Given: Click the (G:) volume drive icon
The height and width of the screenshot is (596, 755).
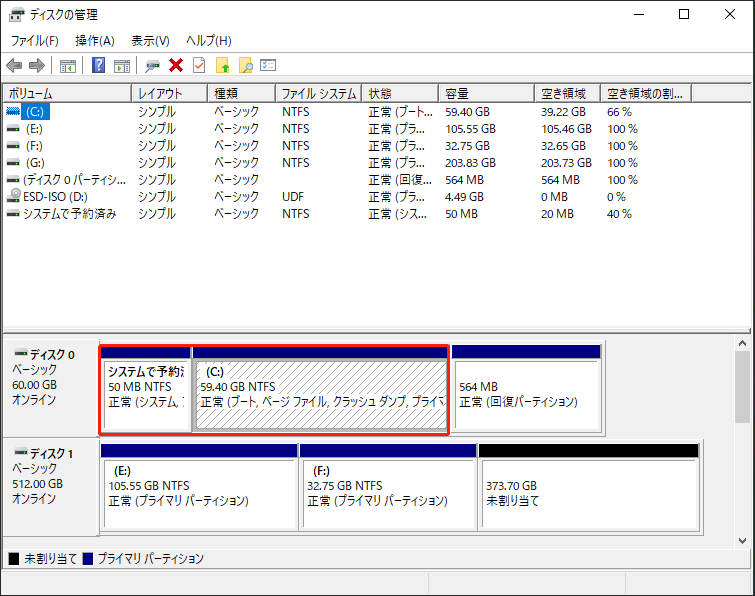Looking at the screenshot, I should (13, 162).
